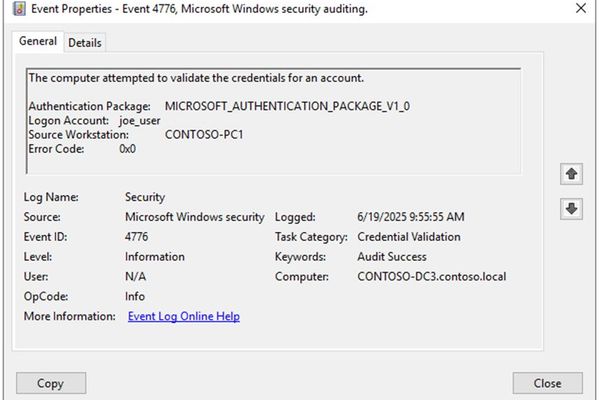Screen dimensions: 600x400
Task: Click the CONTOSO-PC1 source workstation value
Action: point(204,134)
